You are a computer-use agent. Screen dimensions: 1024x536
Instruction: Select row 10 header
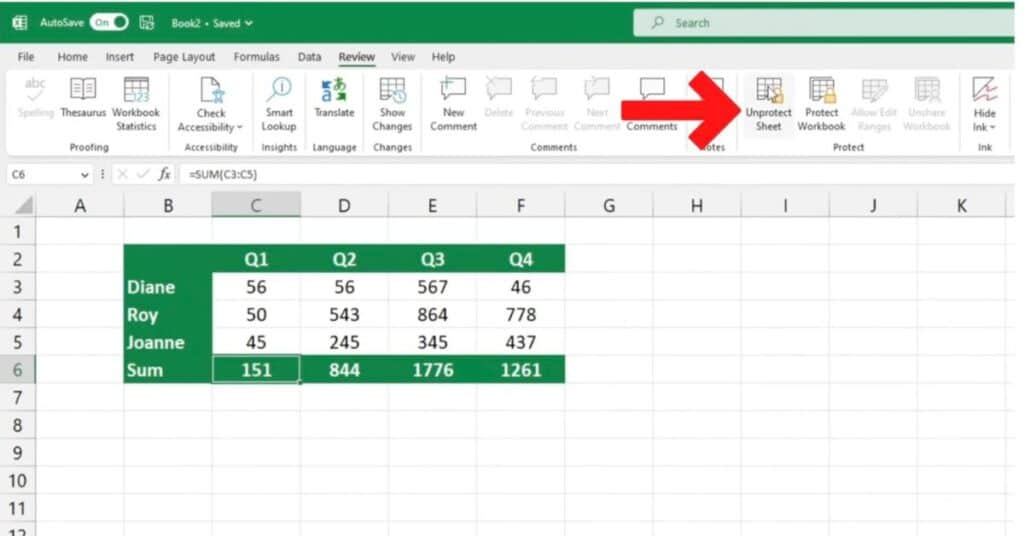pos(18,481)
